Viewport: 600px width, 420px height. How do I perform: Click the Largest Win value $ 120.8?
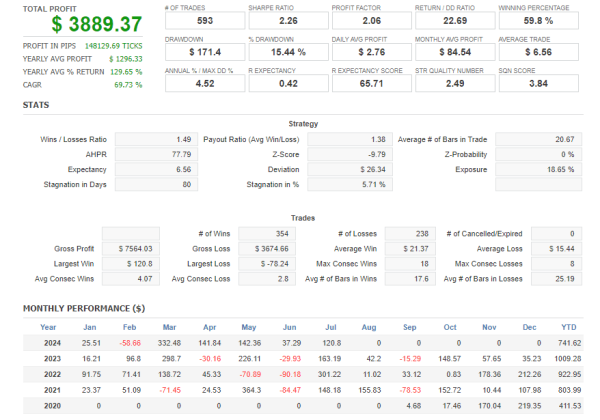[130, 264]
